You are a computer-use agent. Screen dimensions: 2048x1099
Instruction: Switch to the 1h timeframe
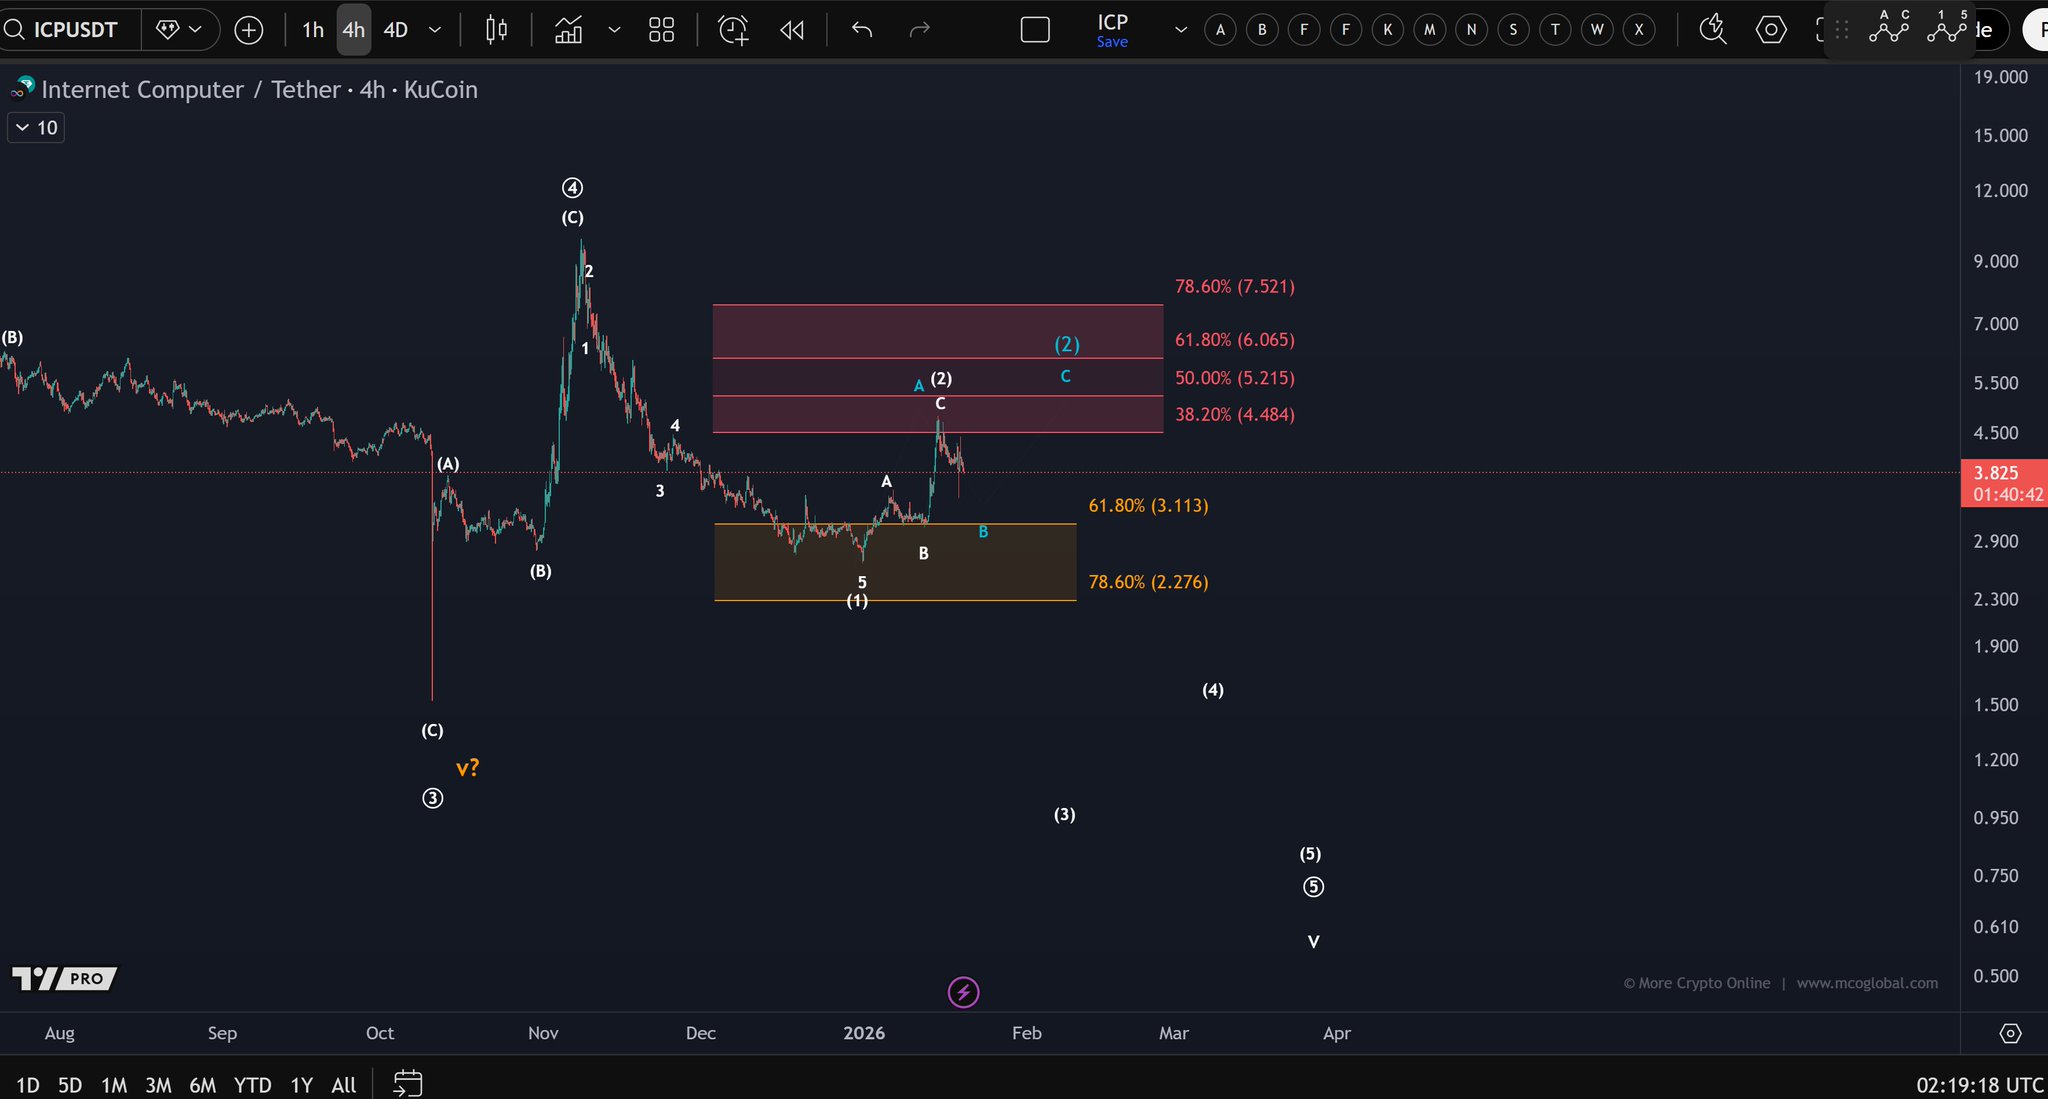click(x=313, y=30)
